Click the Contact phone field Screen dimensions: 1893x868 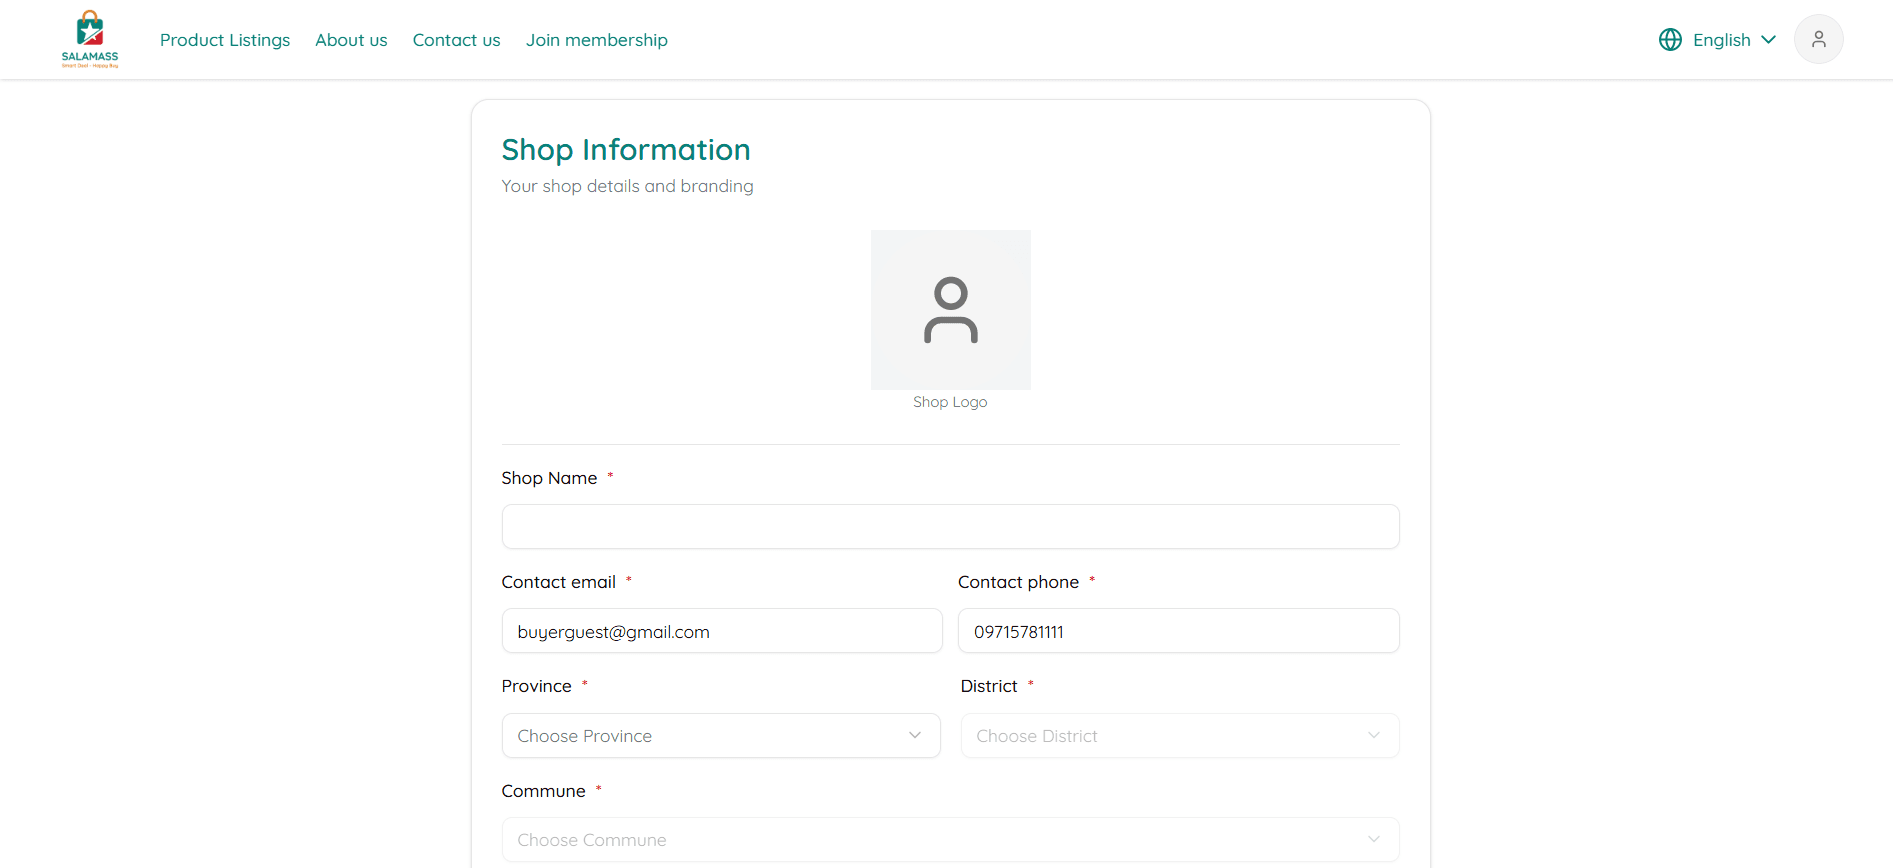1178,631
